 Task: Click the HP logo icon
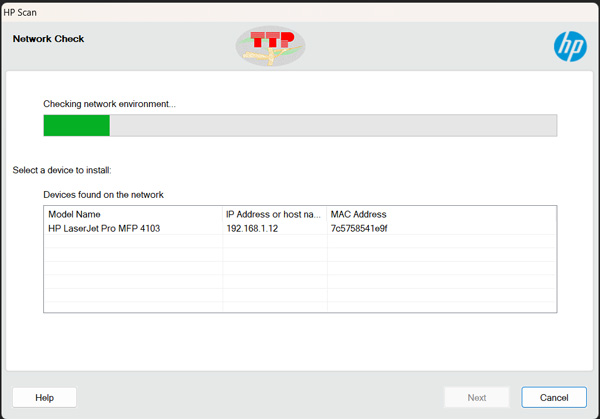pos(570,46)
